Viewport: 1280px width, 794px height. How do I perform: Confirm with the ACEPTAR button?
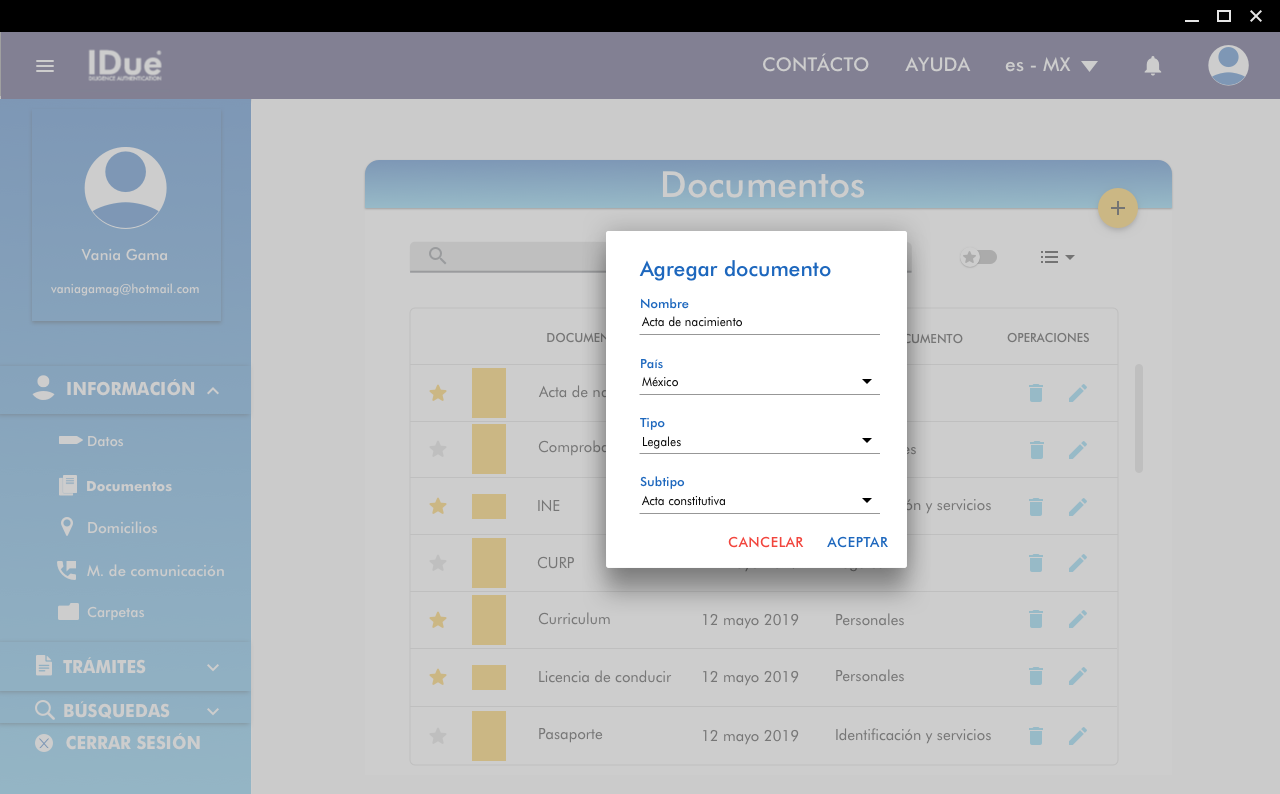tap(857, 542)
